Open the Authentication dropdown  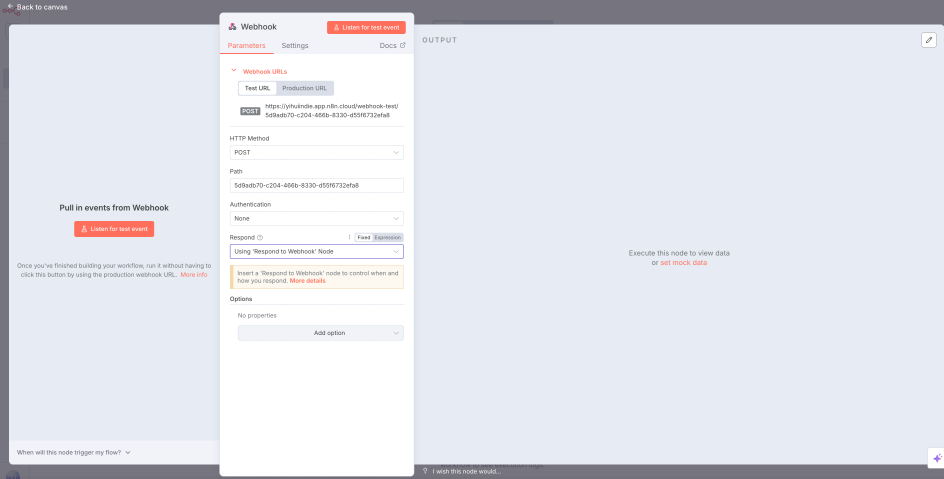coord(316,218)
